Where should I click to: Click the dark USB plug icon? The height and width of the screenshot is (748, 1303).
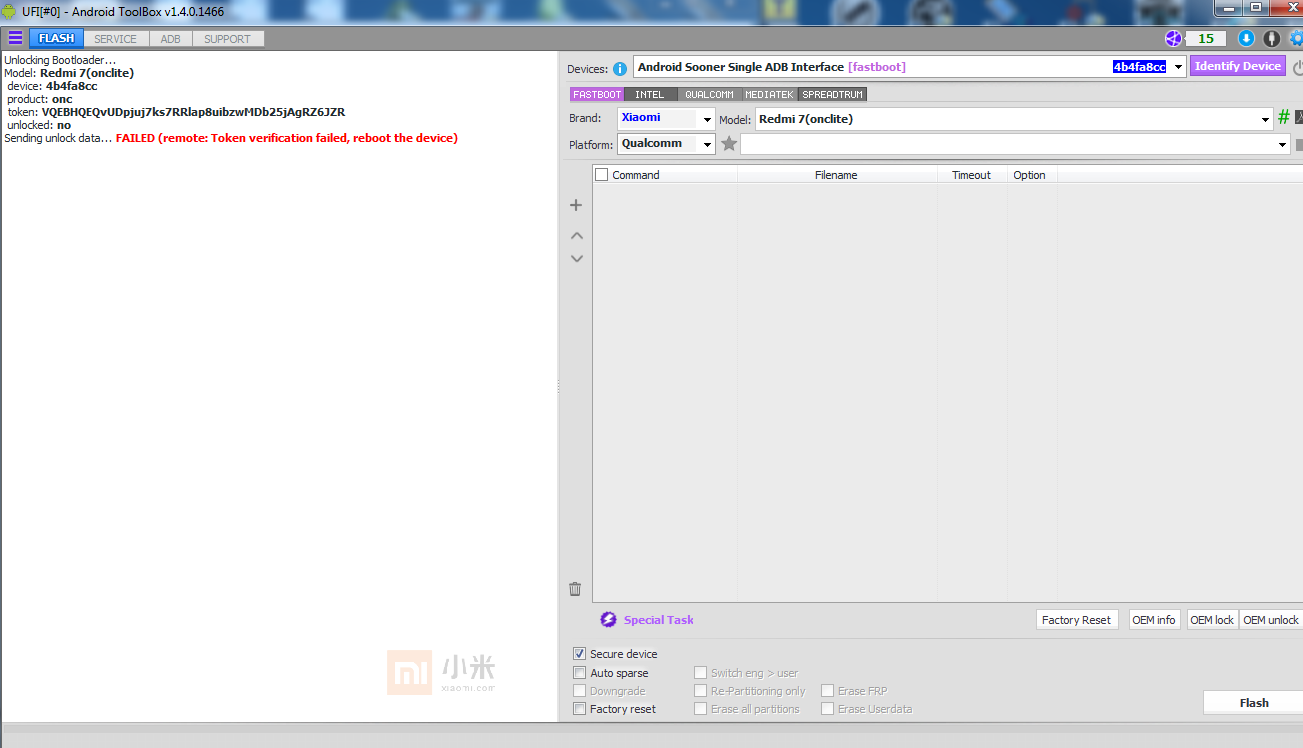[1271, 38]
